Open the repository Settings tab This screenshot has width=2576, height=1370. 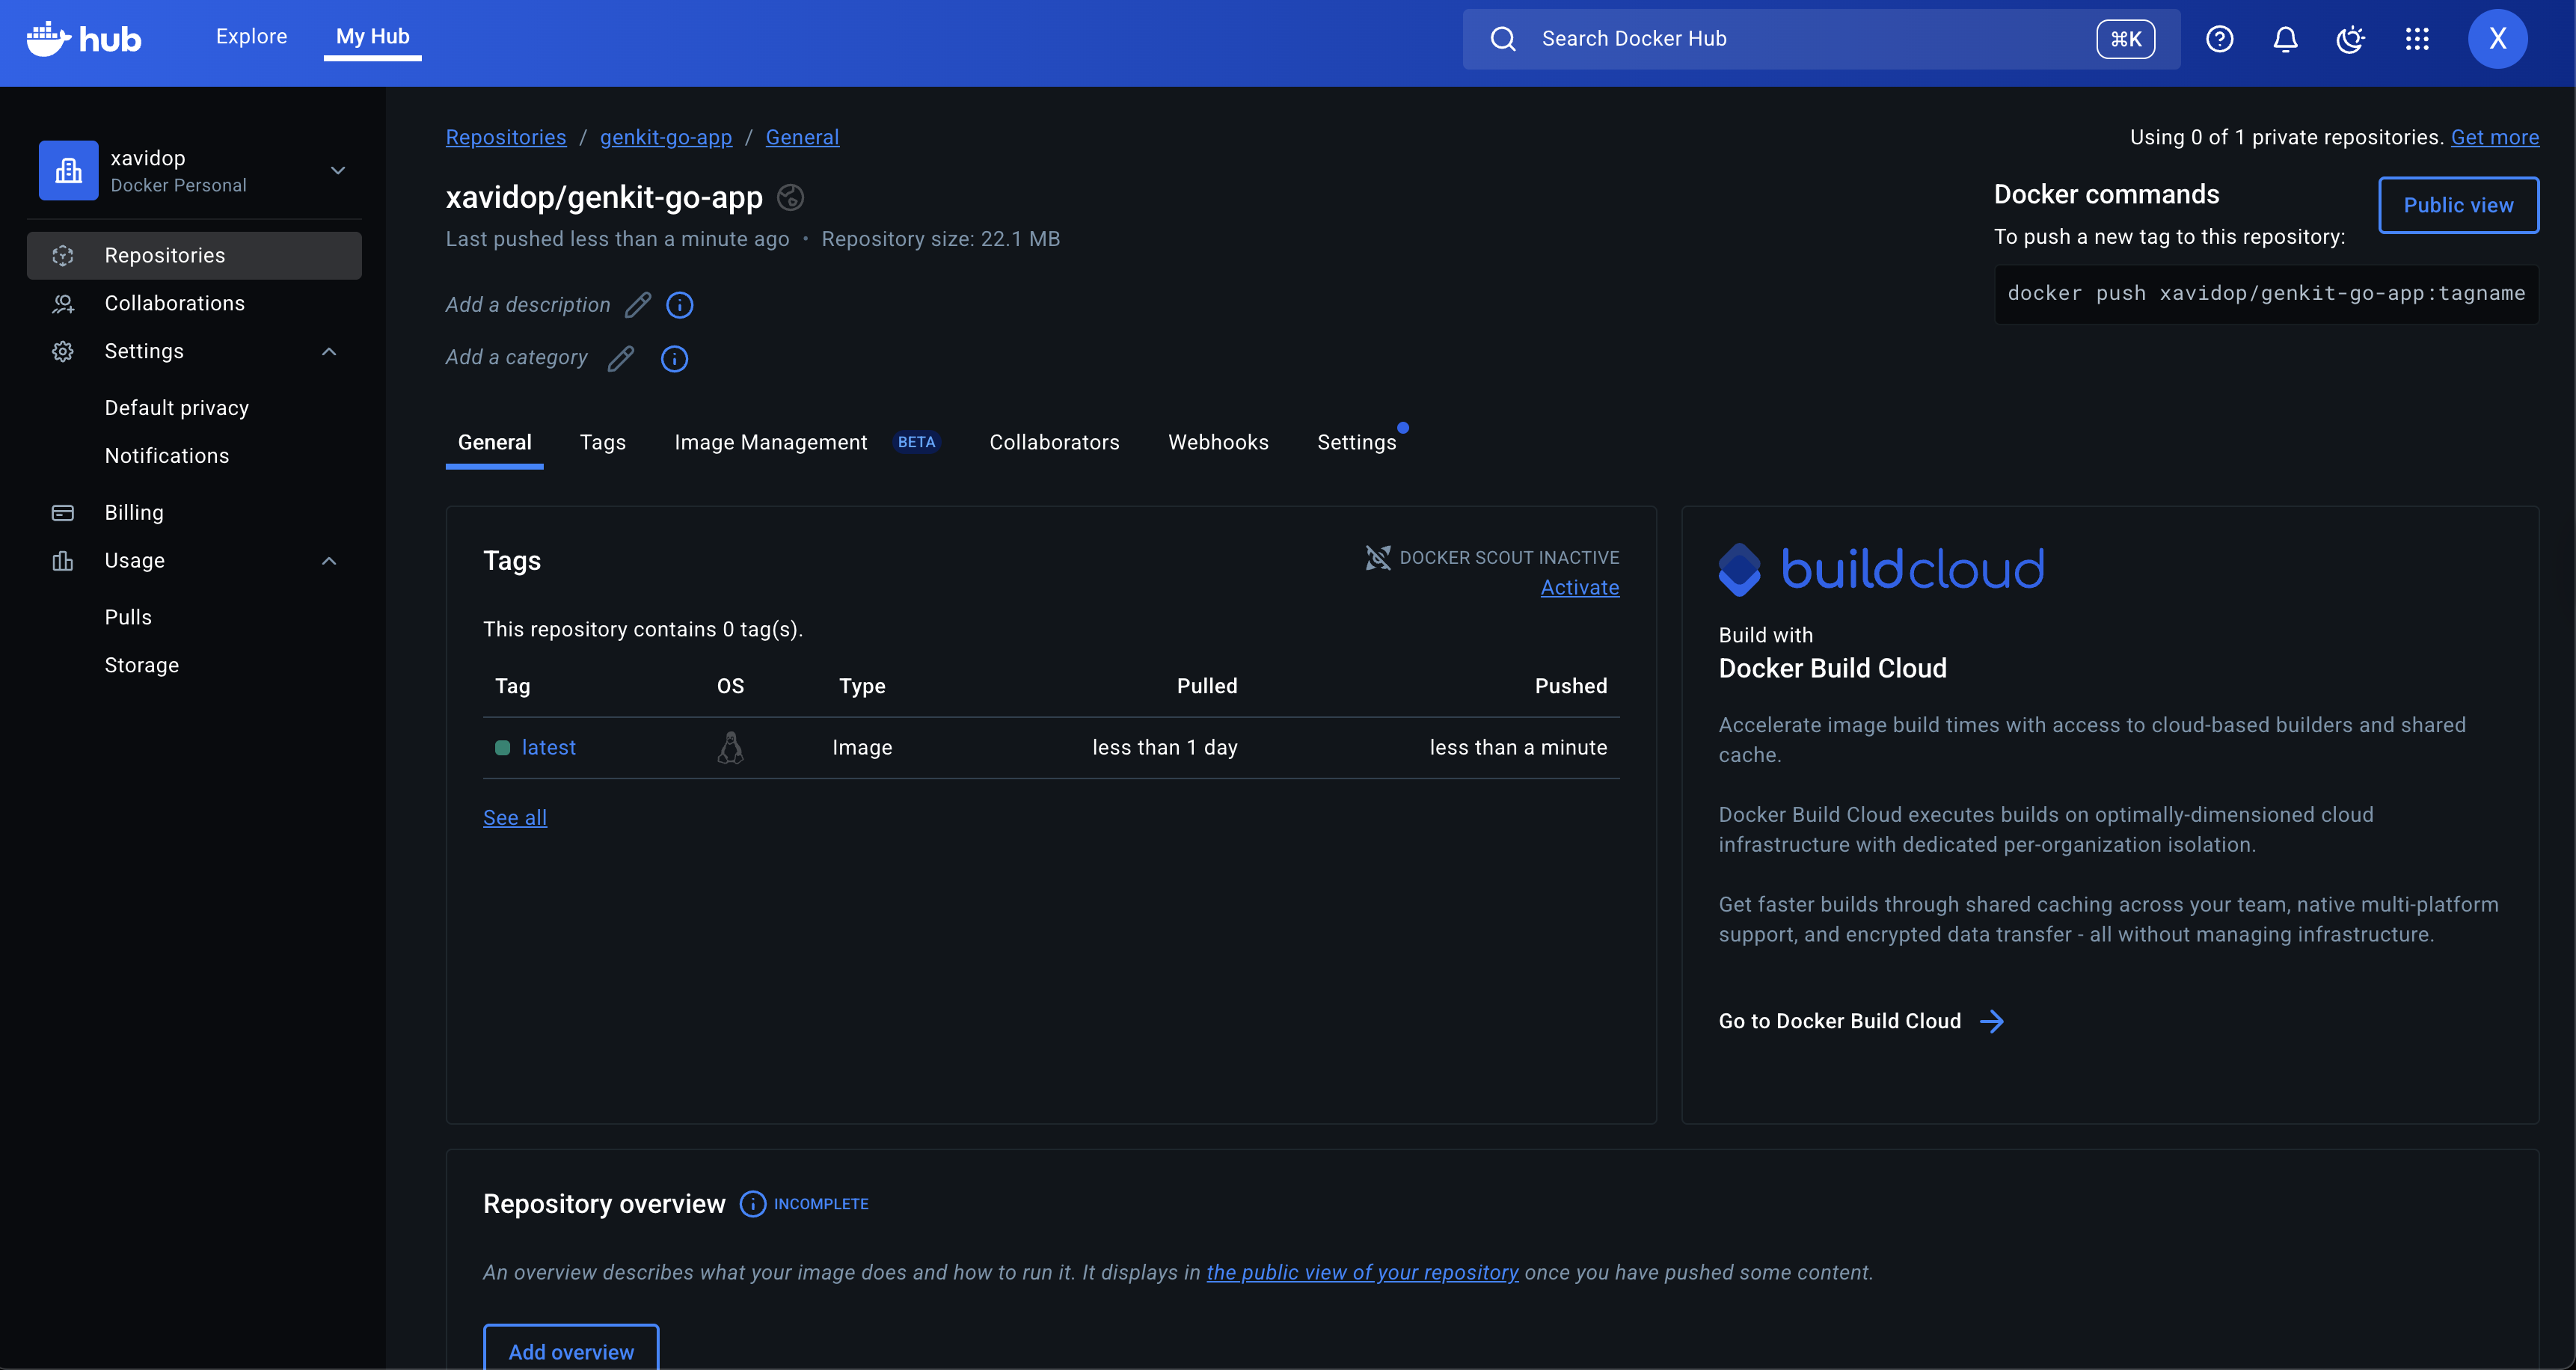[x=1357, y=442]
